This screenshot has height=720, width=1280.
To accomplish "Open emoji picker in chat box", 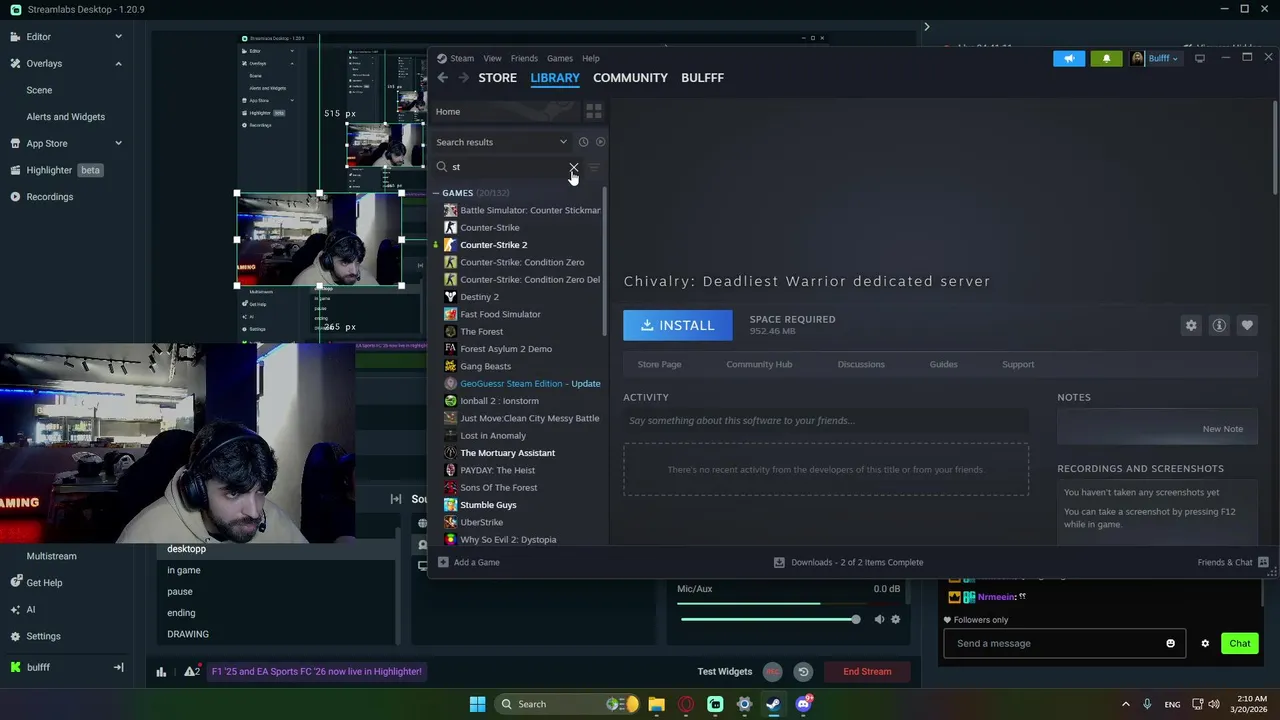I will (1171, 644).
